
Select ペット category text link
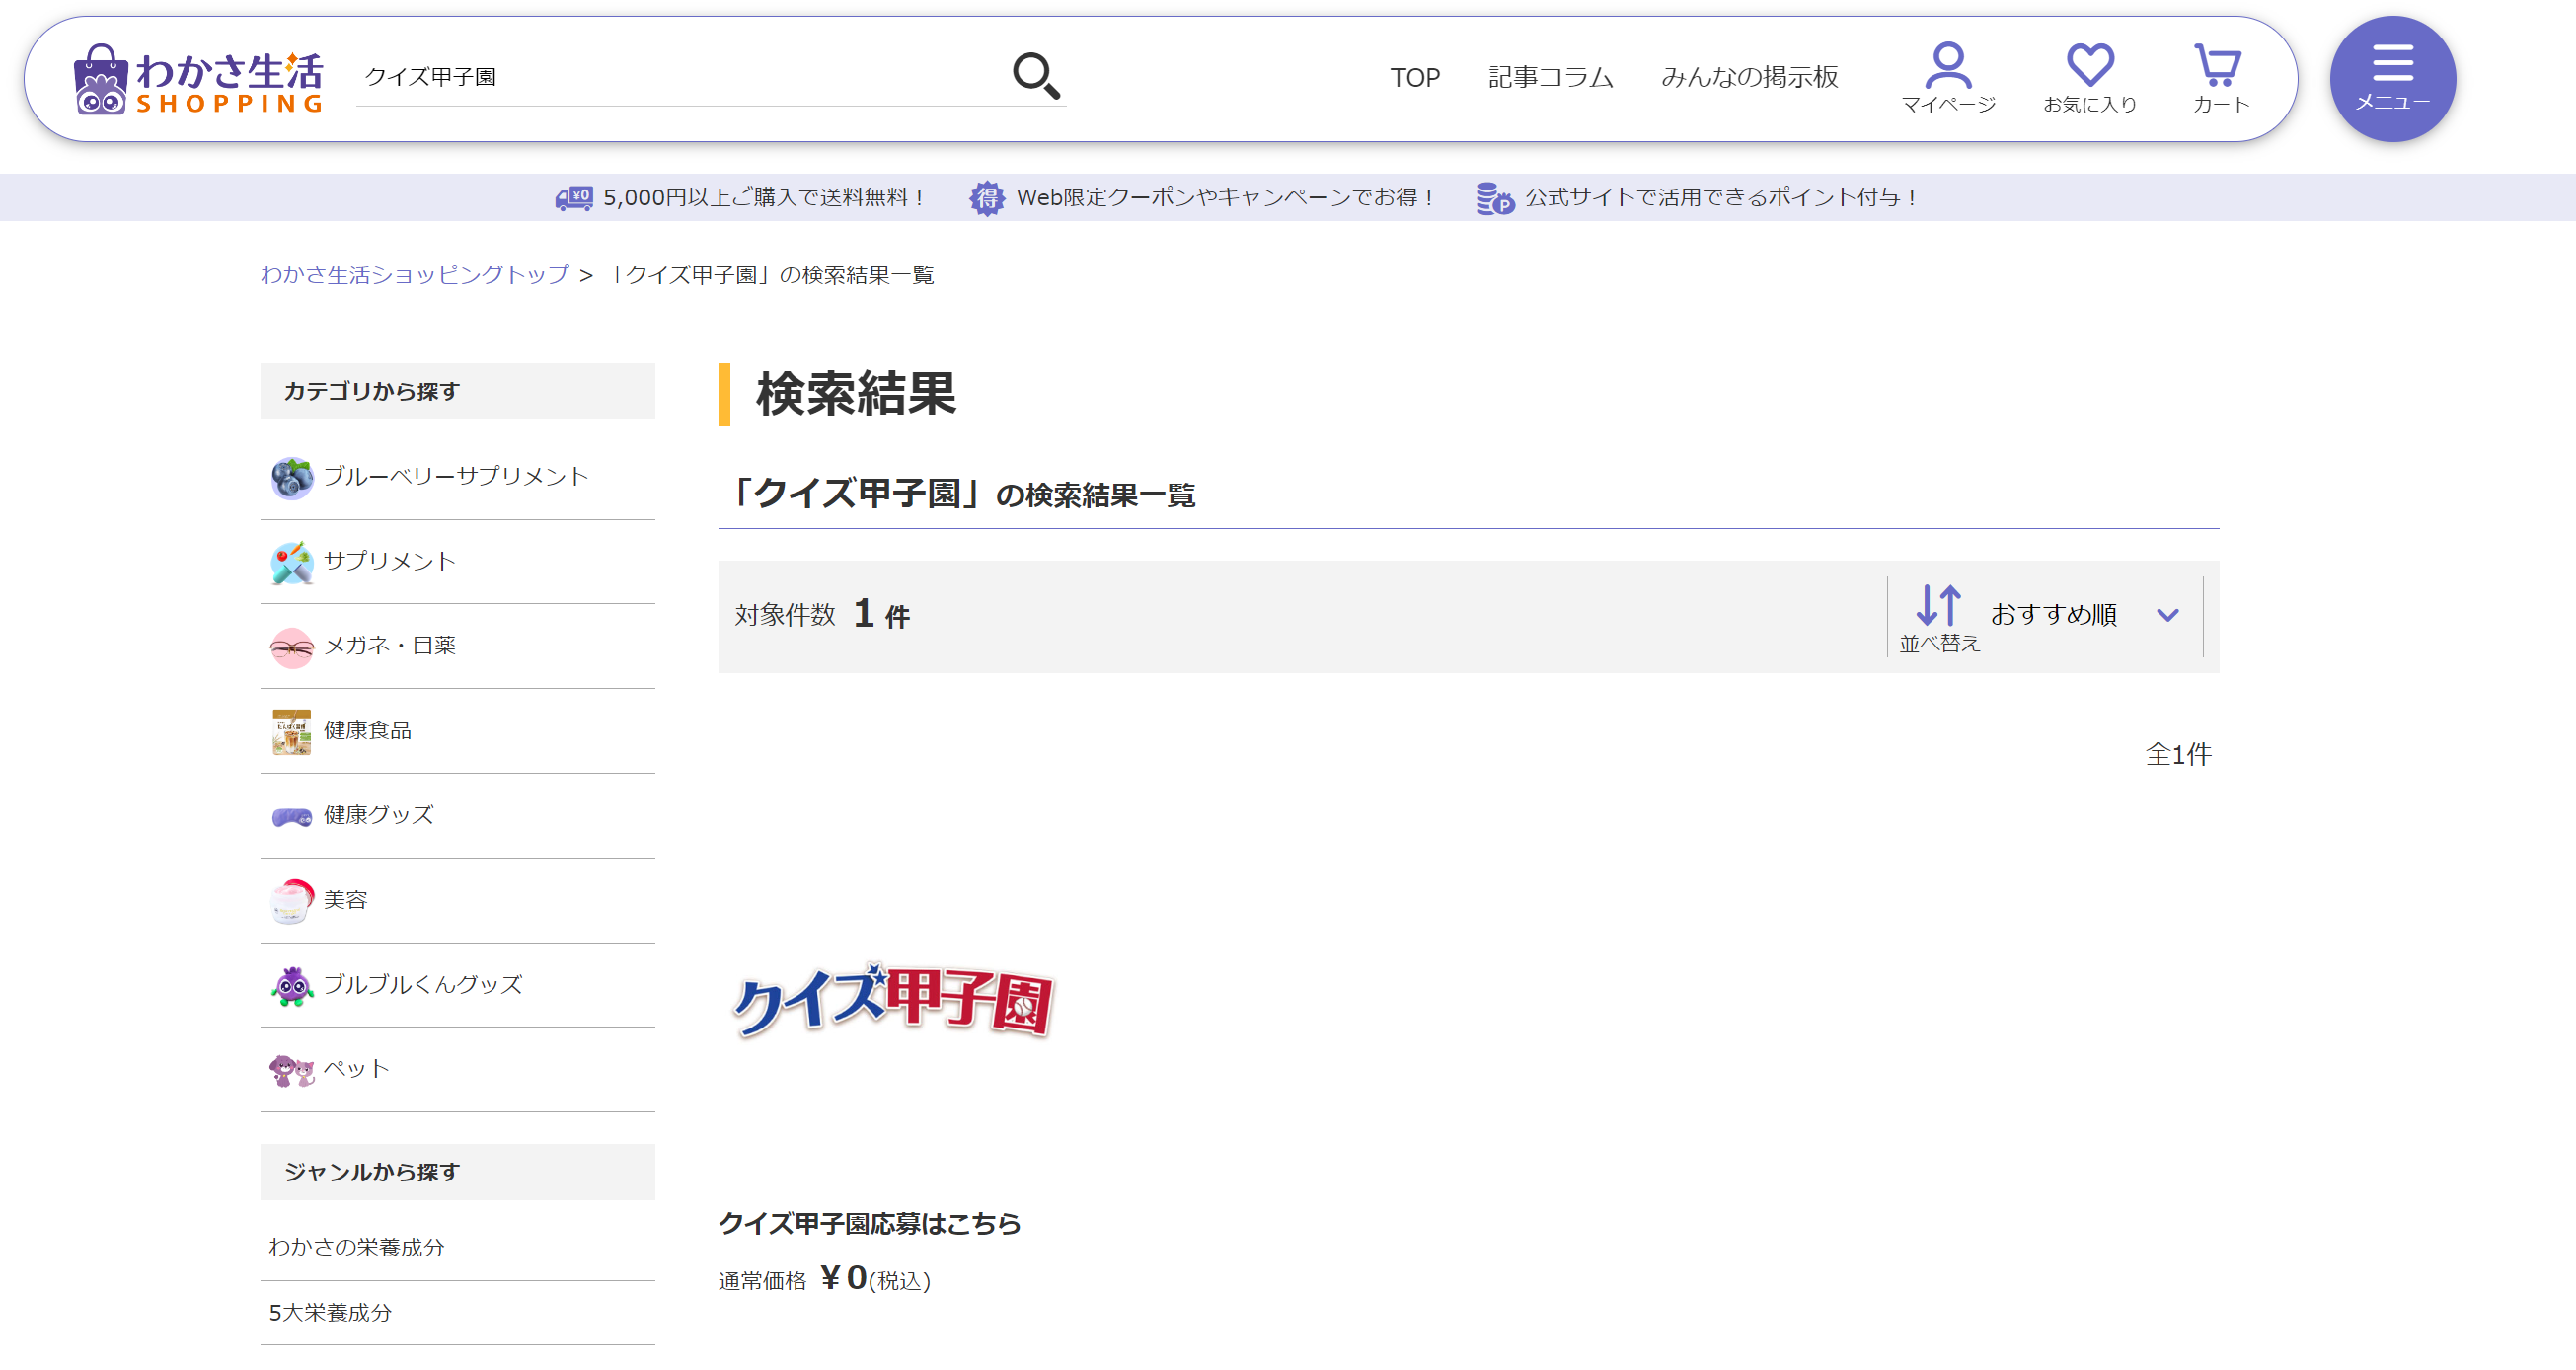[356, 1069]
